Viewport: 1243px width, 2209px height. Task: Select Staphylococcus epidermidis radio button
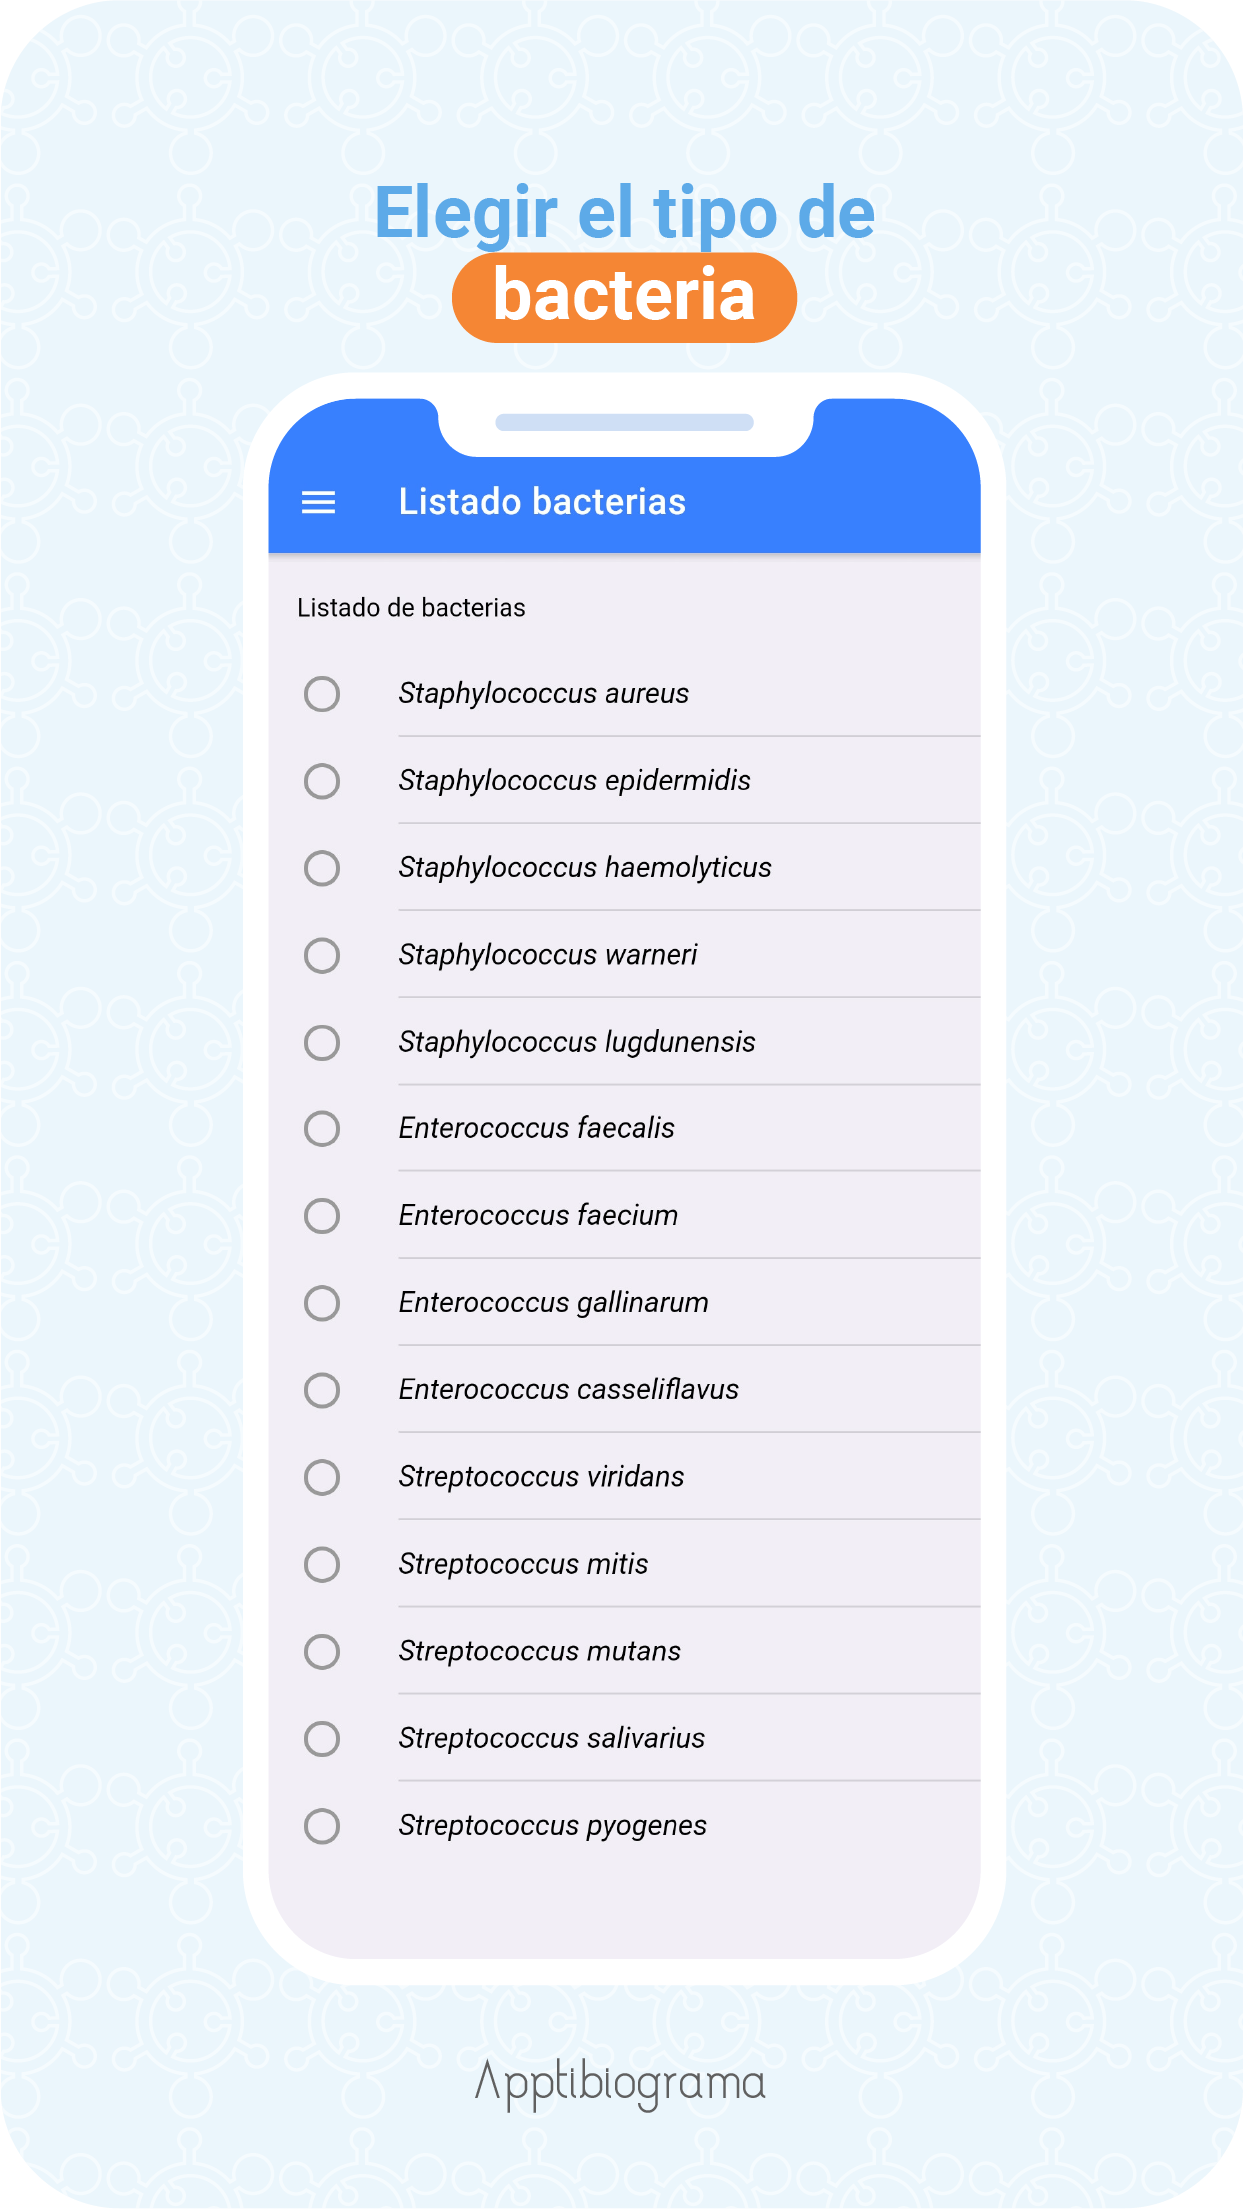(322, 781)
